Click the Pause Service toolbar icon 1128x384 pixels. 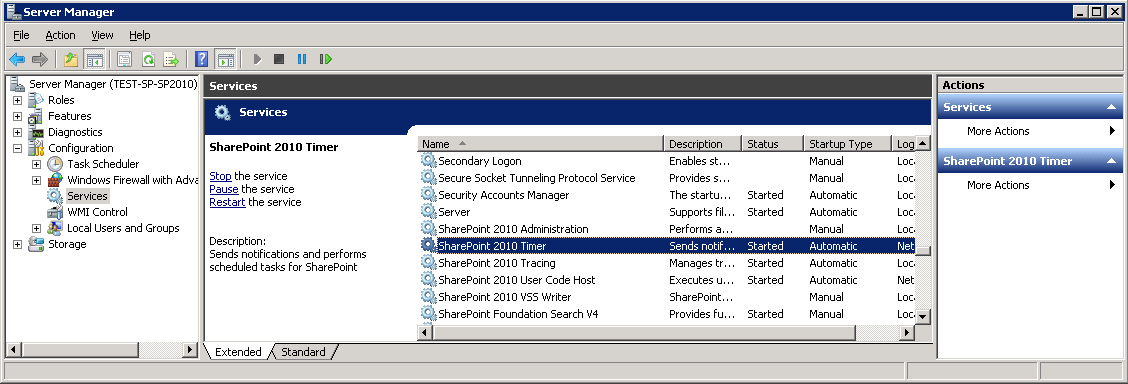301,59
